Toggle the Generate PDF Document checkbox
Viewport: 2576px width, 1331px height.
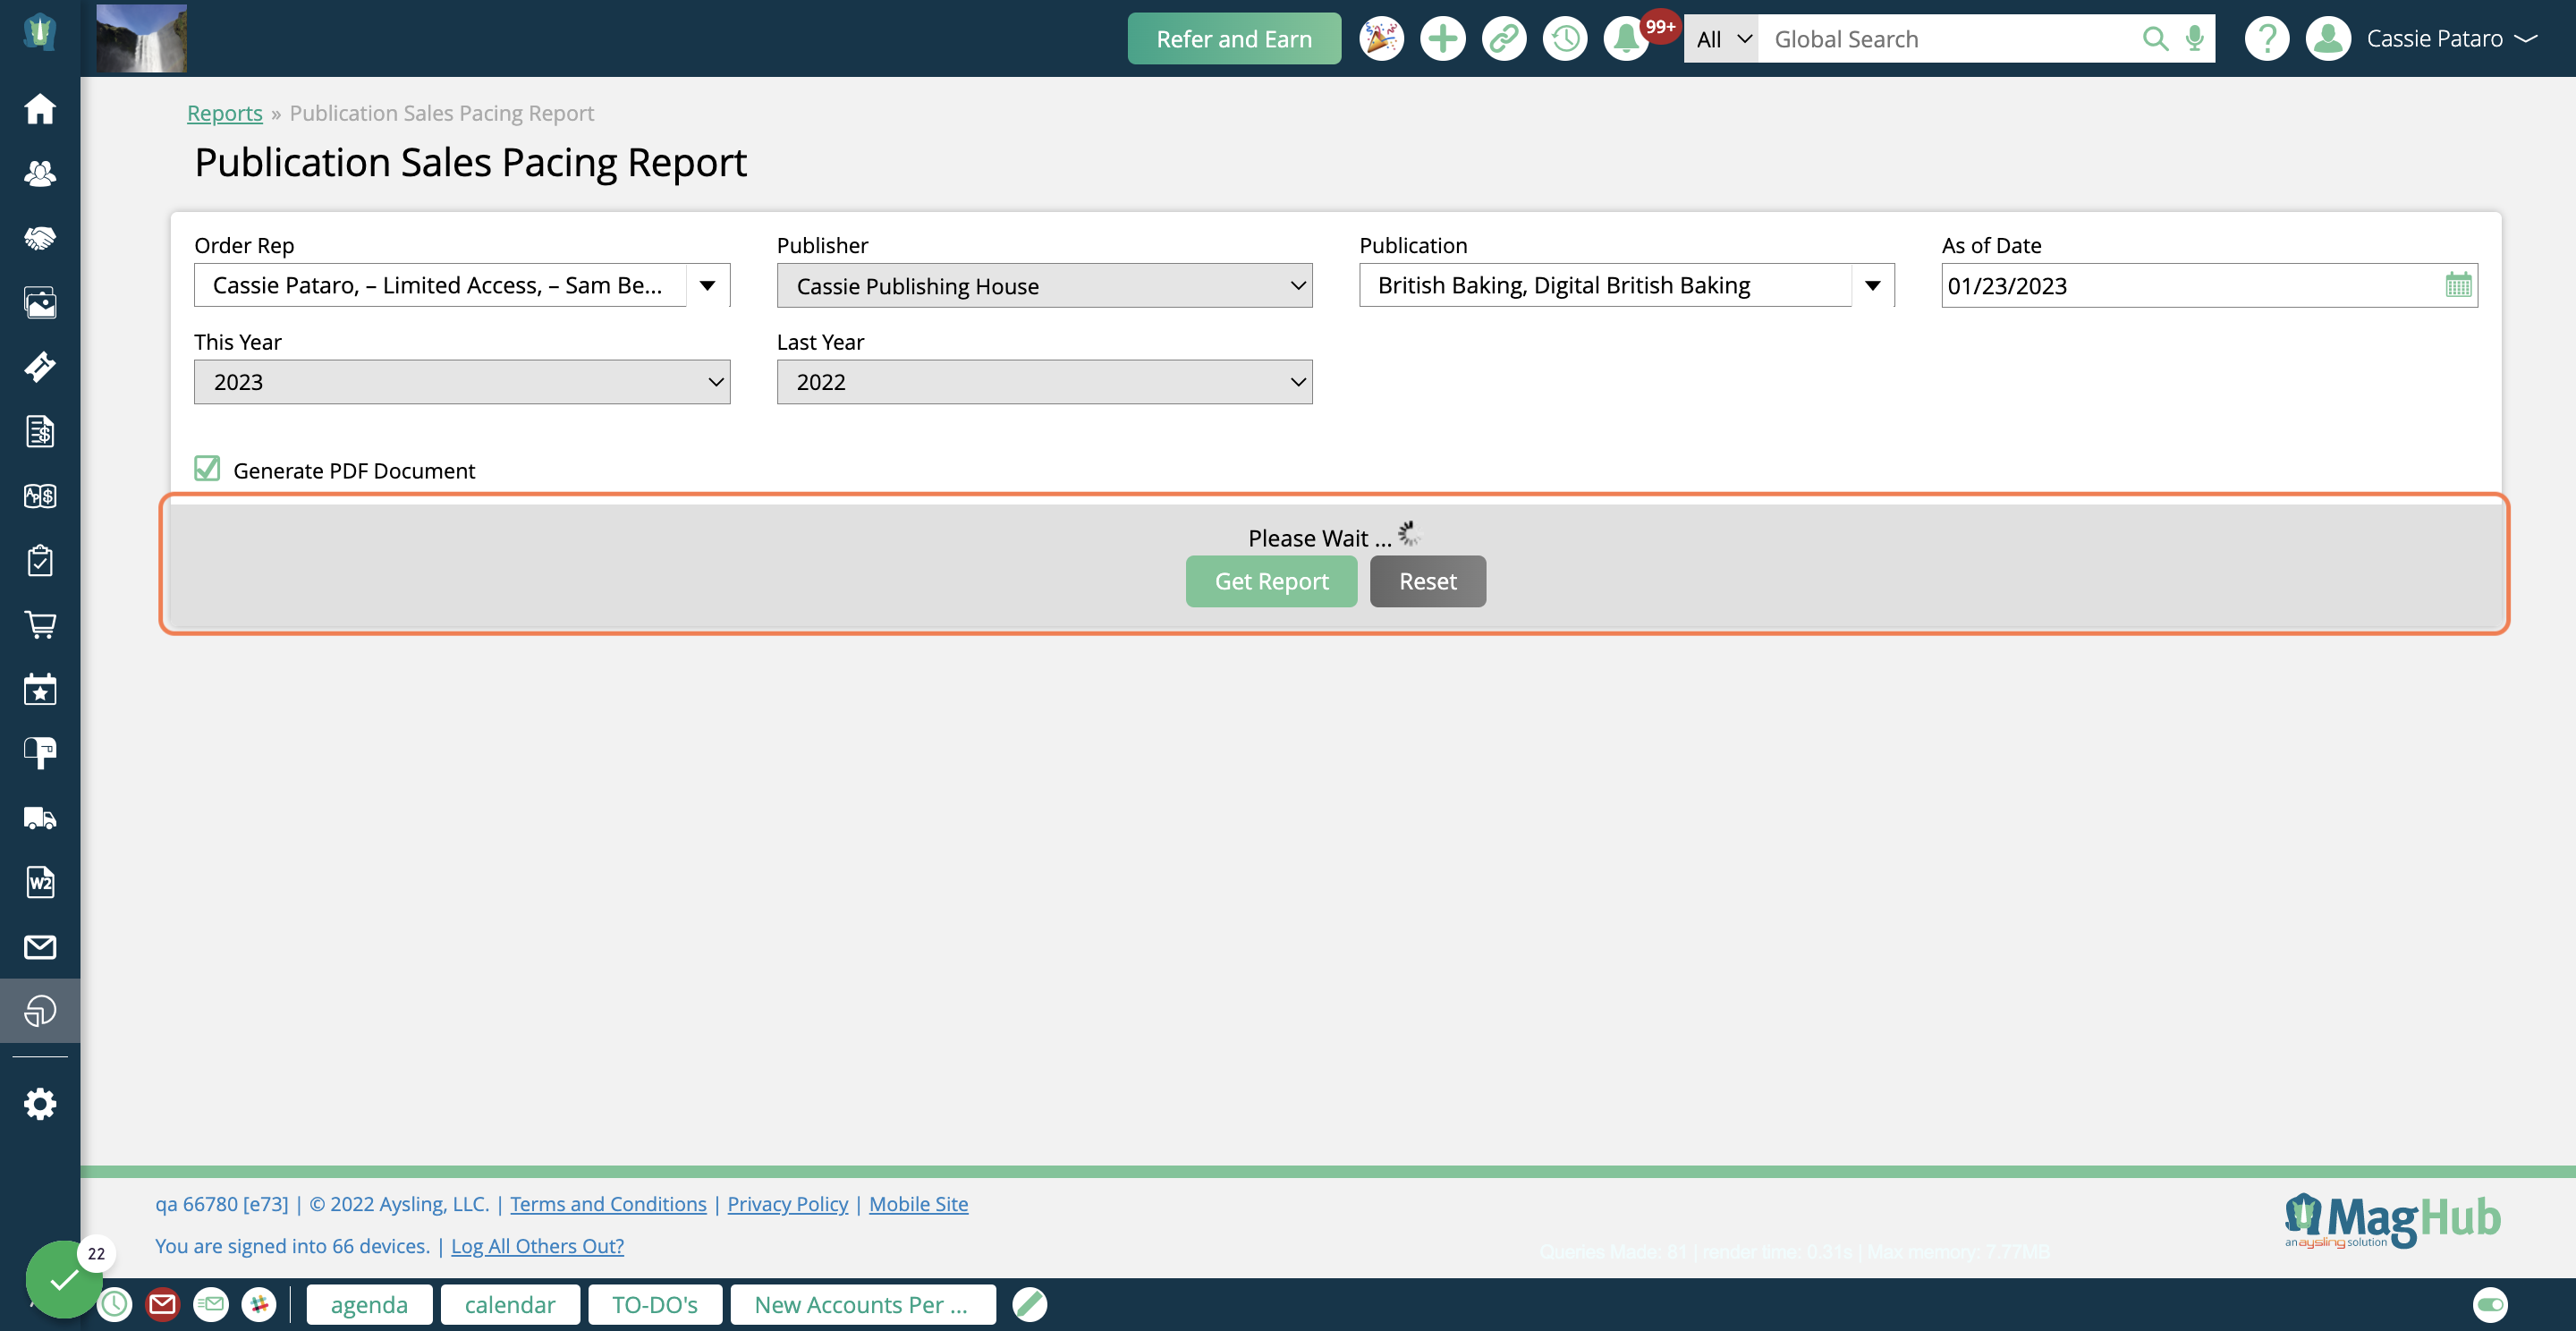(x=207, y=469)
